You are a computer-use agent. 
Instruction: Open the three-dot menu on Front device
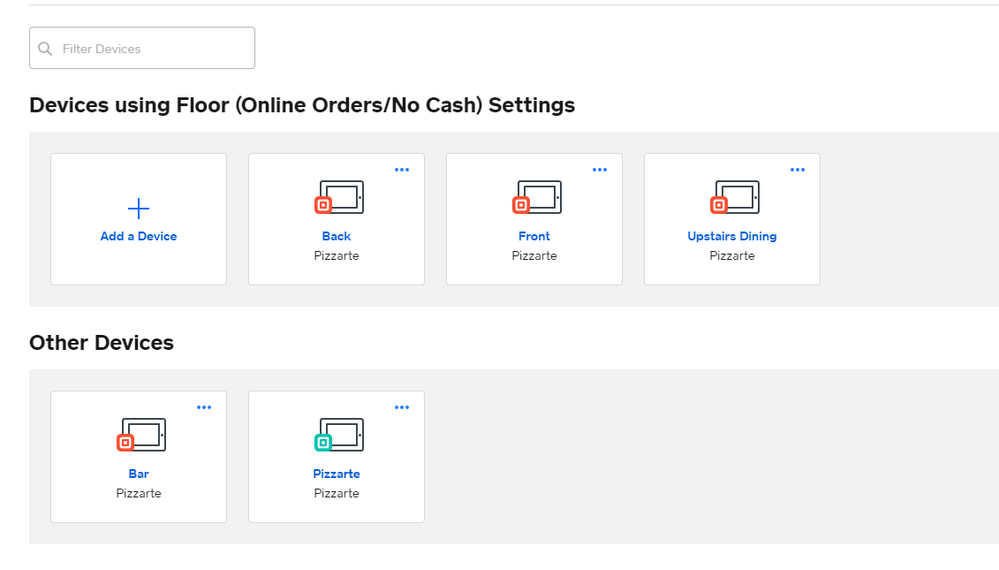pos(600,170)
